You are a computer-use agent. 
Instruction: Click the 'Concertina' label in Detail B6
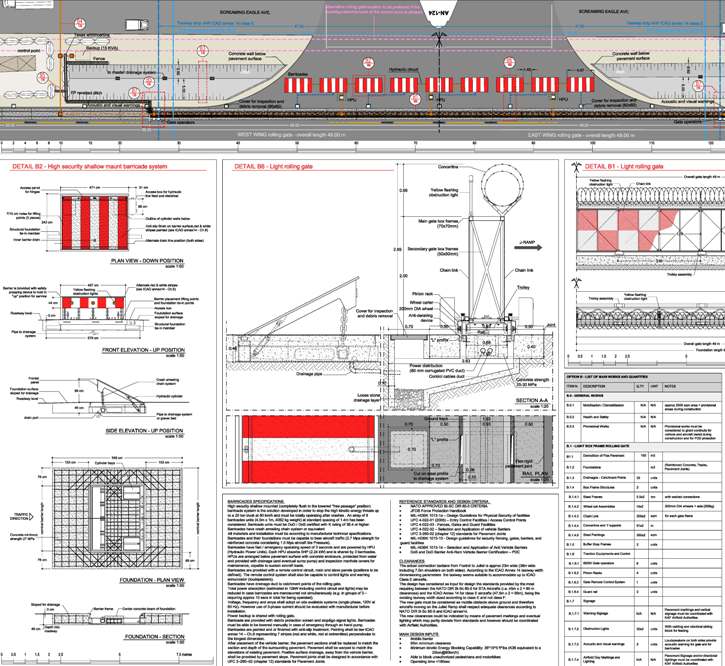tap(448, 167)
